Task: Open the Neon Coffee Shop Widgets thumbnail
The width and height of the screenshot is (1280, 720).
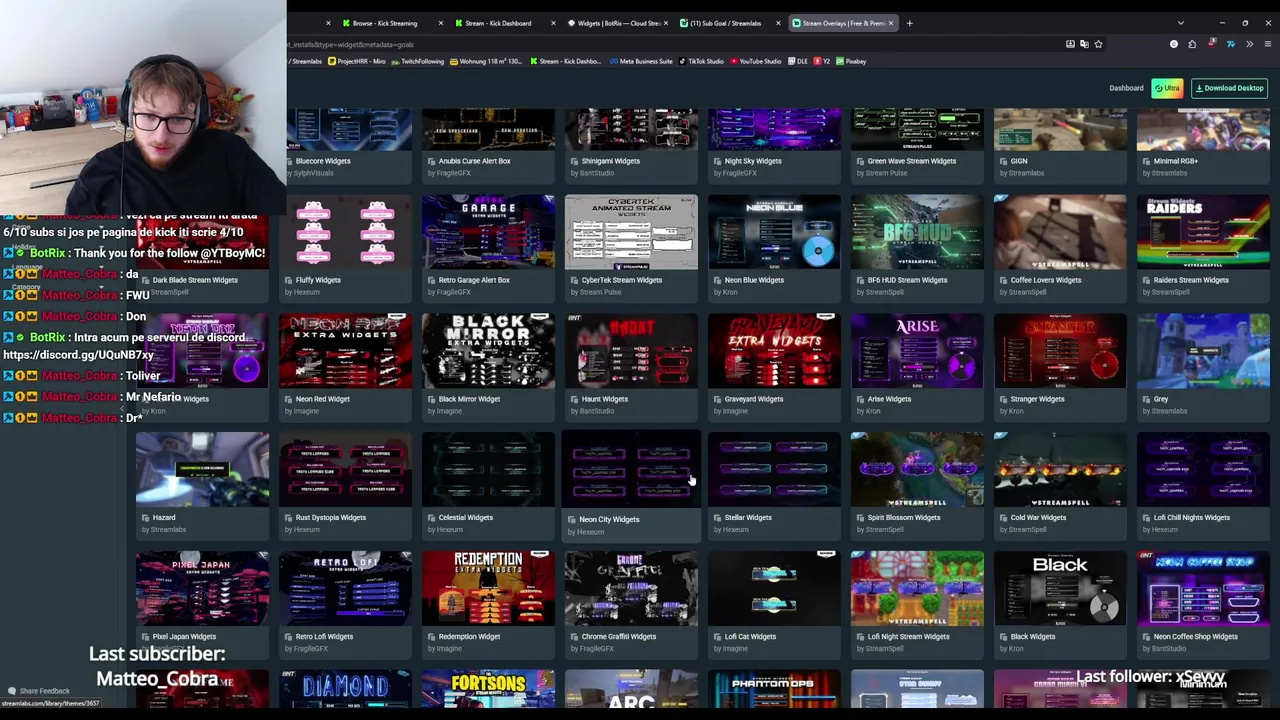Action: pos(1203,589)
